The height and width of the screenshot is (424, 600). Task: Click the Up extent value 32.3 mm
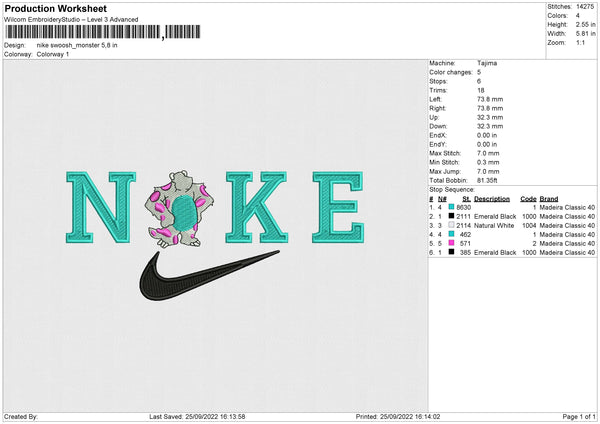tap(490, 117)
